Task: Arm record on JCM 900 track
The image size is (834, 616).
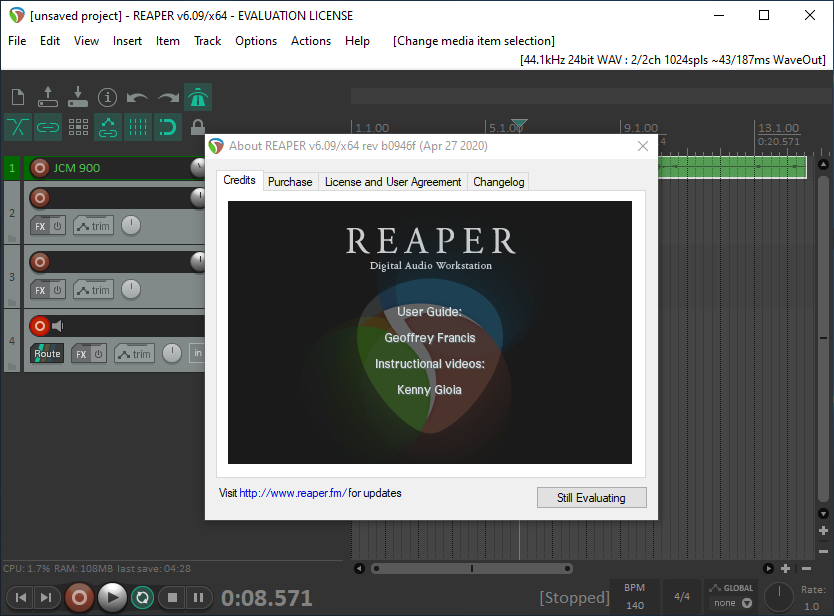Action: [39, 168]
